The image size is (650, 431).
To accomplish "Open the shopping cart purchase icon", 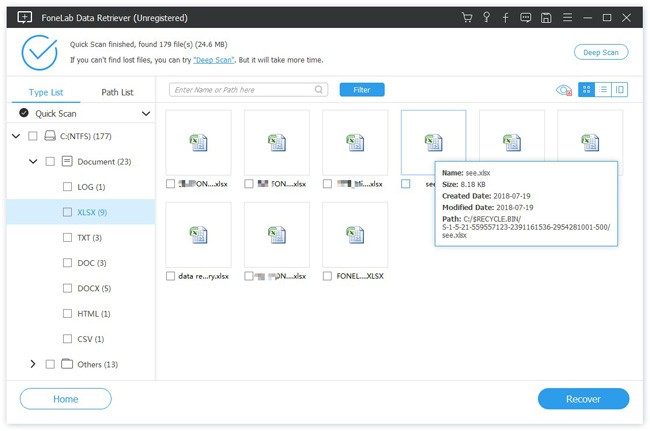I will 467,17.
